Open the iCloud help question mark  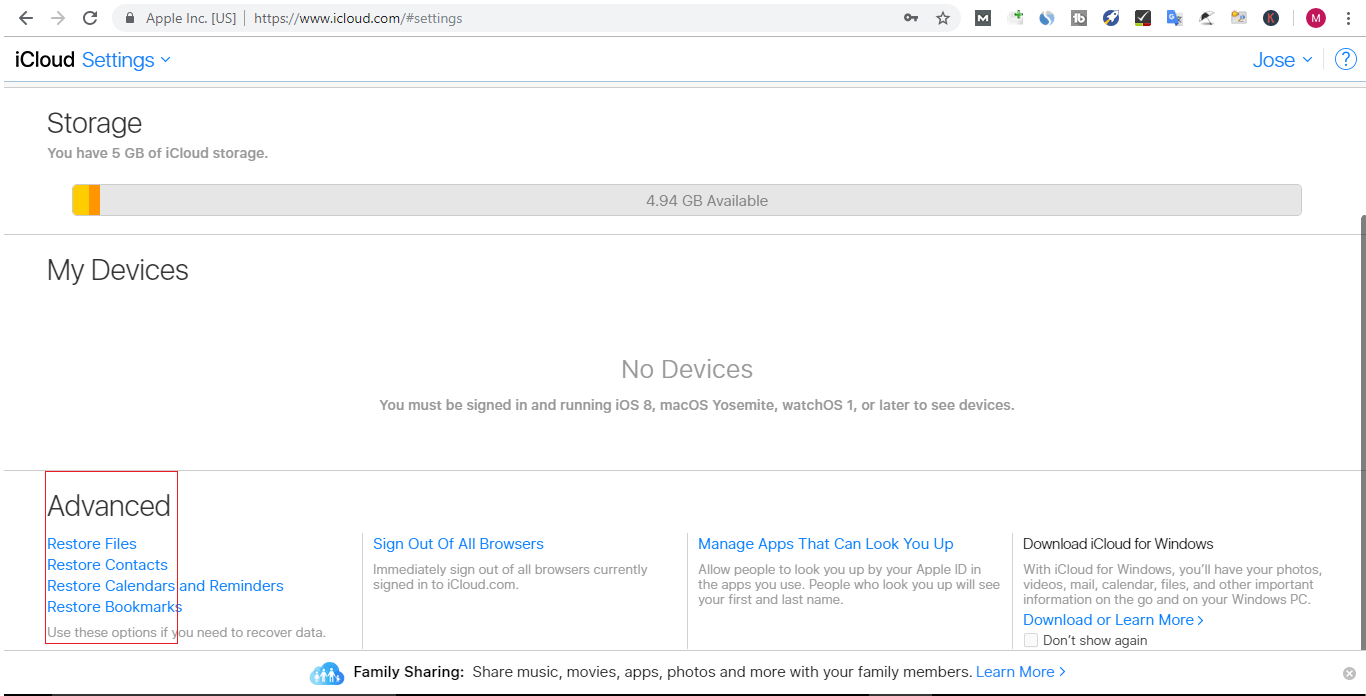click(1346, 60)
